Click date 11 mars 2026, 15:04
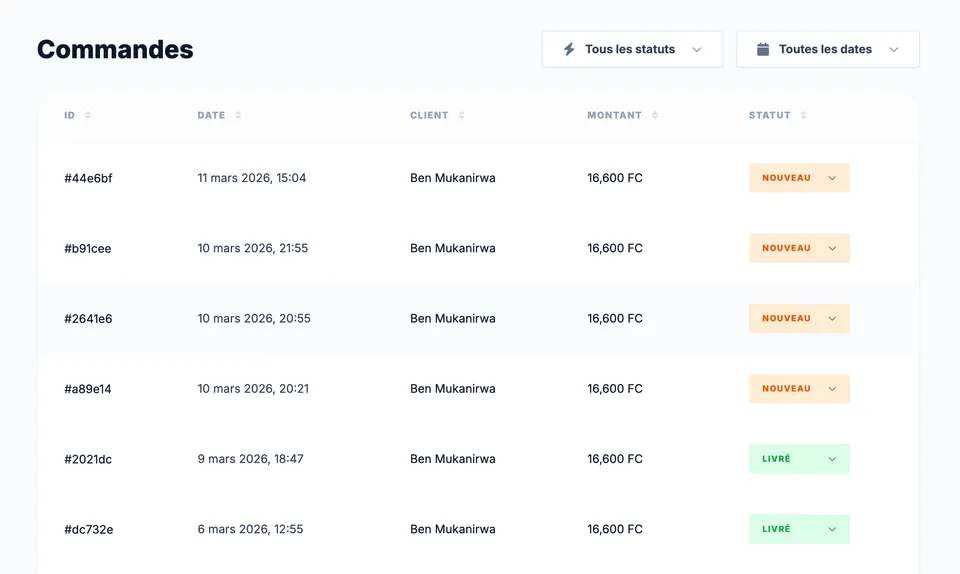This screenshot has width=960, height=574. tap(252, 178)
